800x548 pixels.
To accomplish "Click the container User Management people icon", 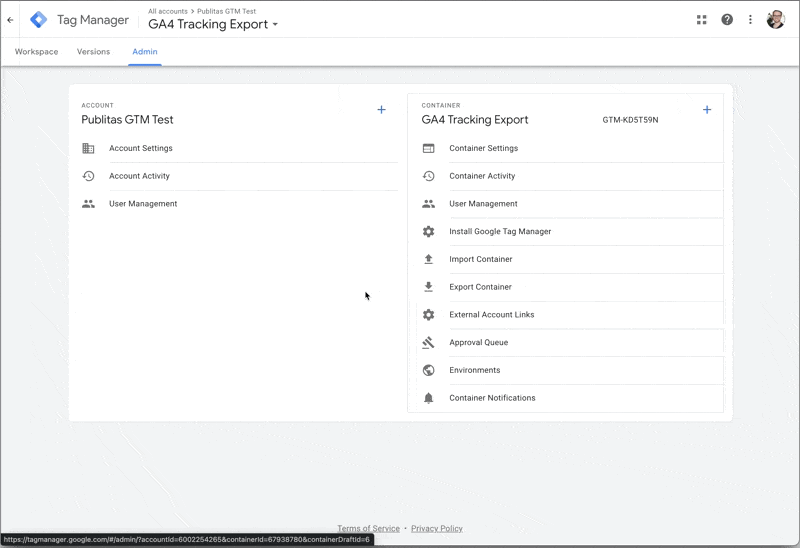I will [x=429, y=204].
